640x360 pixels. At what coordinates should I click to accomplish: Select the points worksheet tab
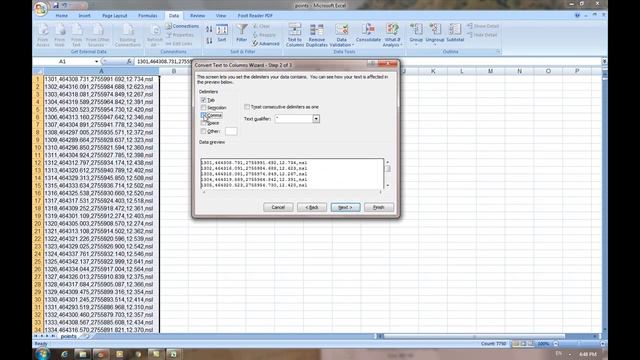[69, 336]
